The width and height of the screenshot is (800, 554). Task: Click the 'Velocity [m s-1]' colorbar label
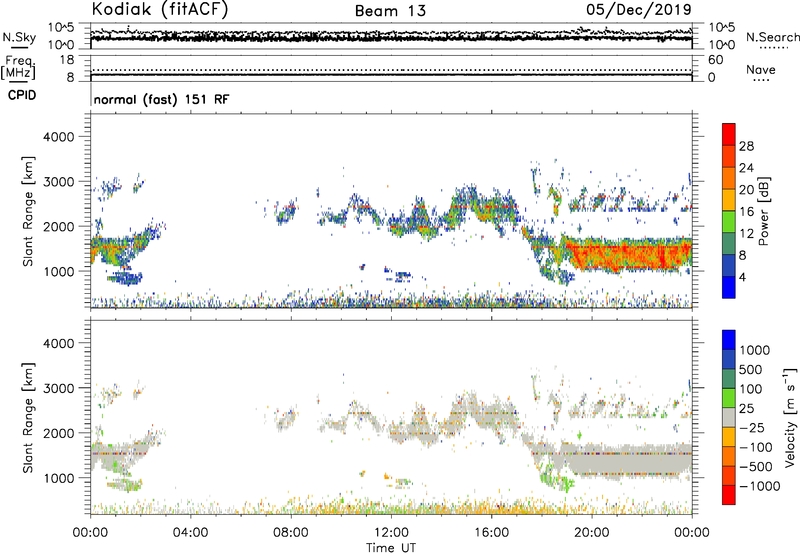point(790,417)
